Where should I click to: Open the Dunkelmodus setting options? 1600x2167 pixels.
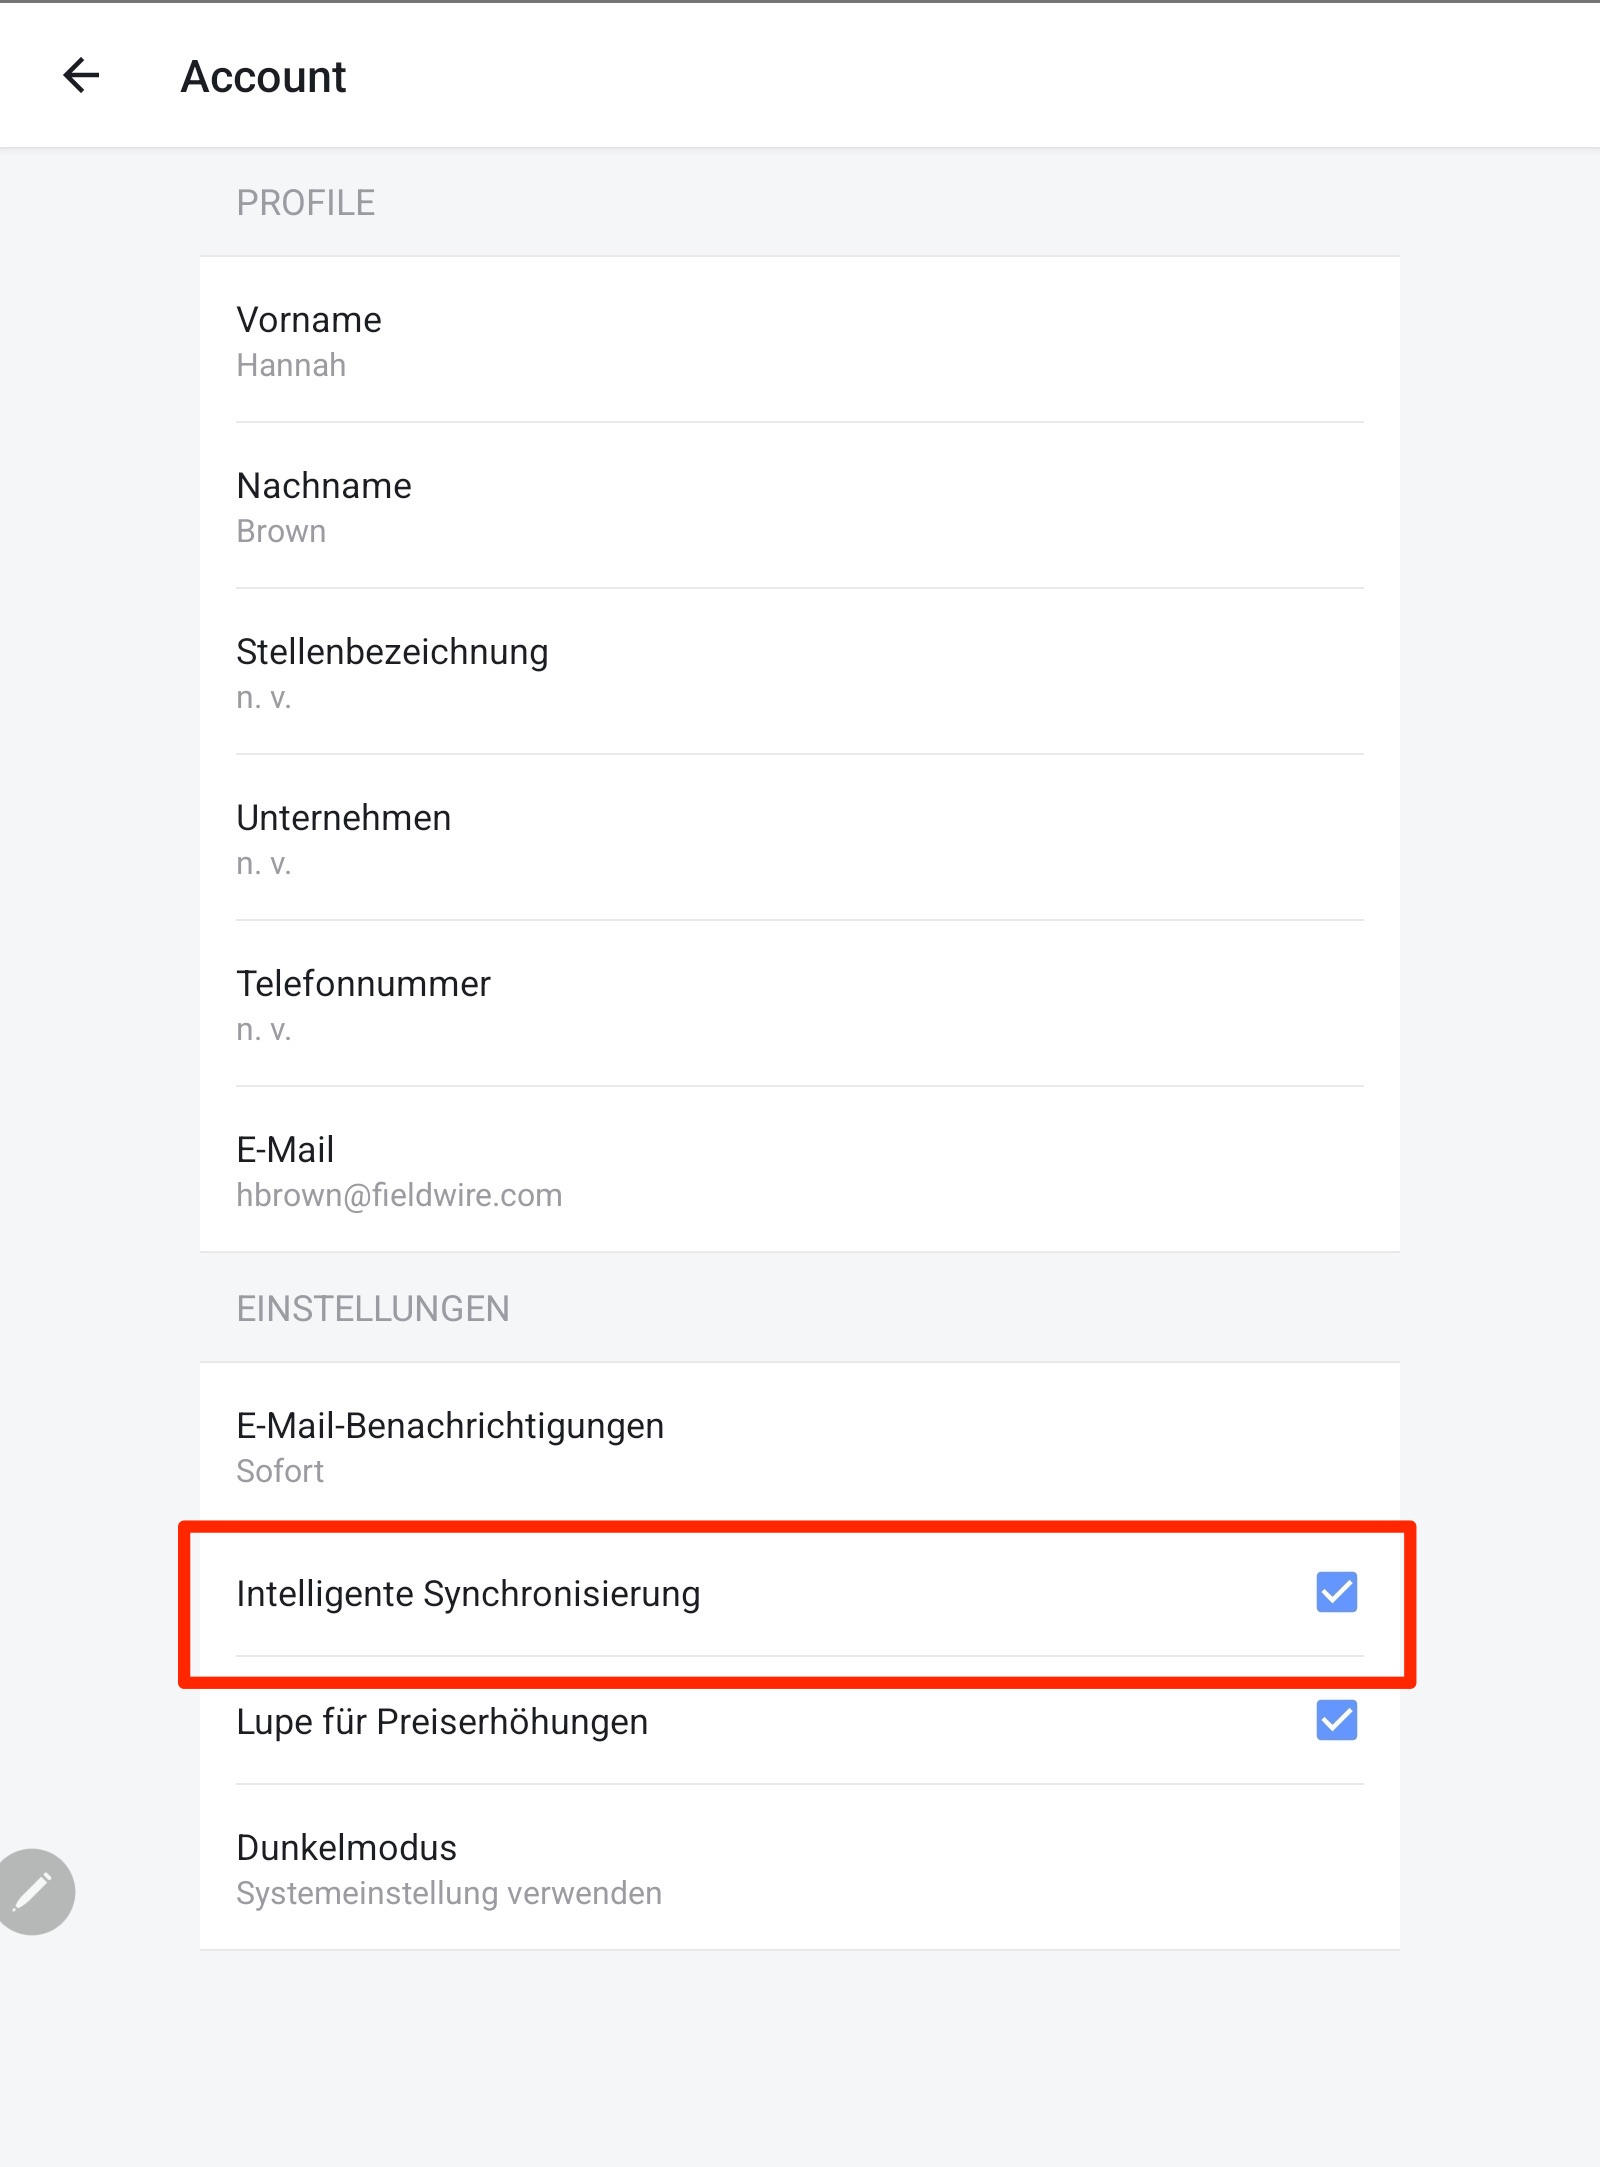pos(800,1868)
